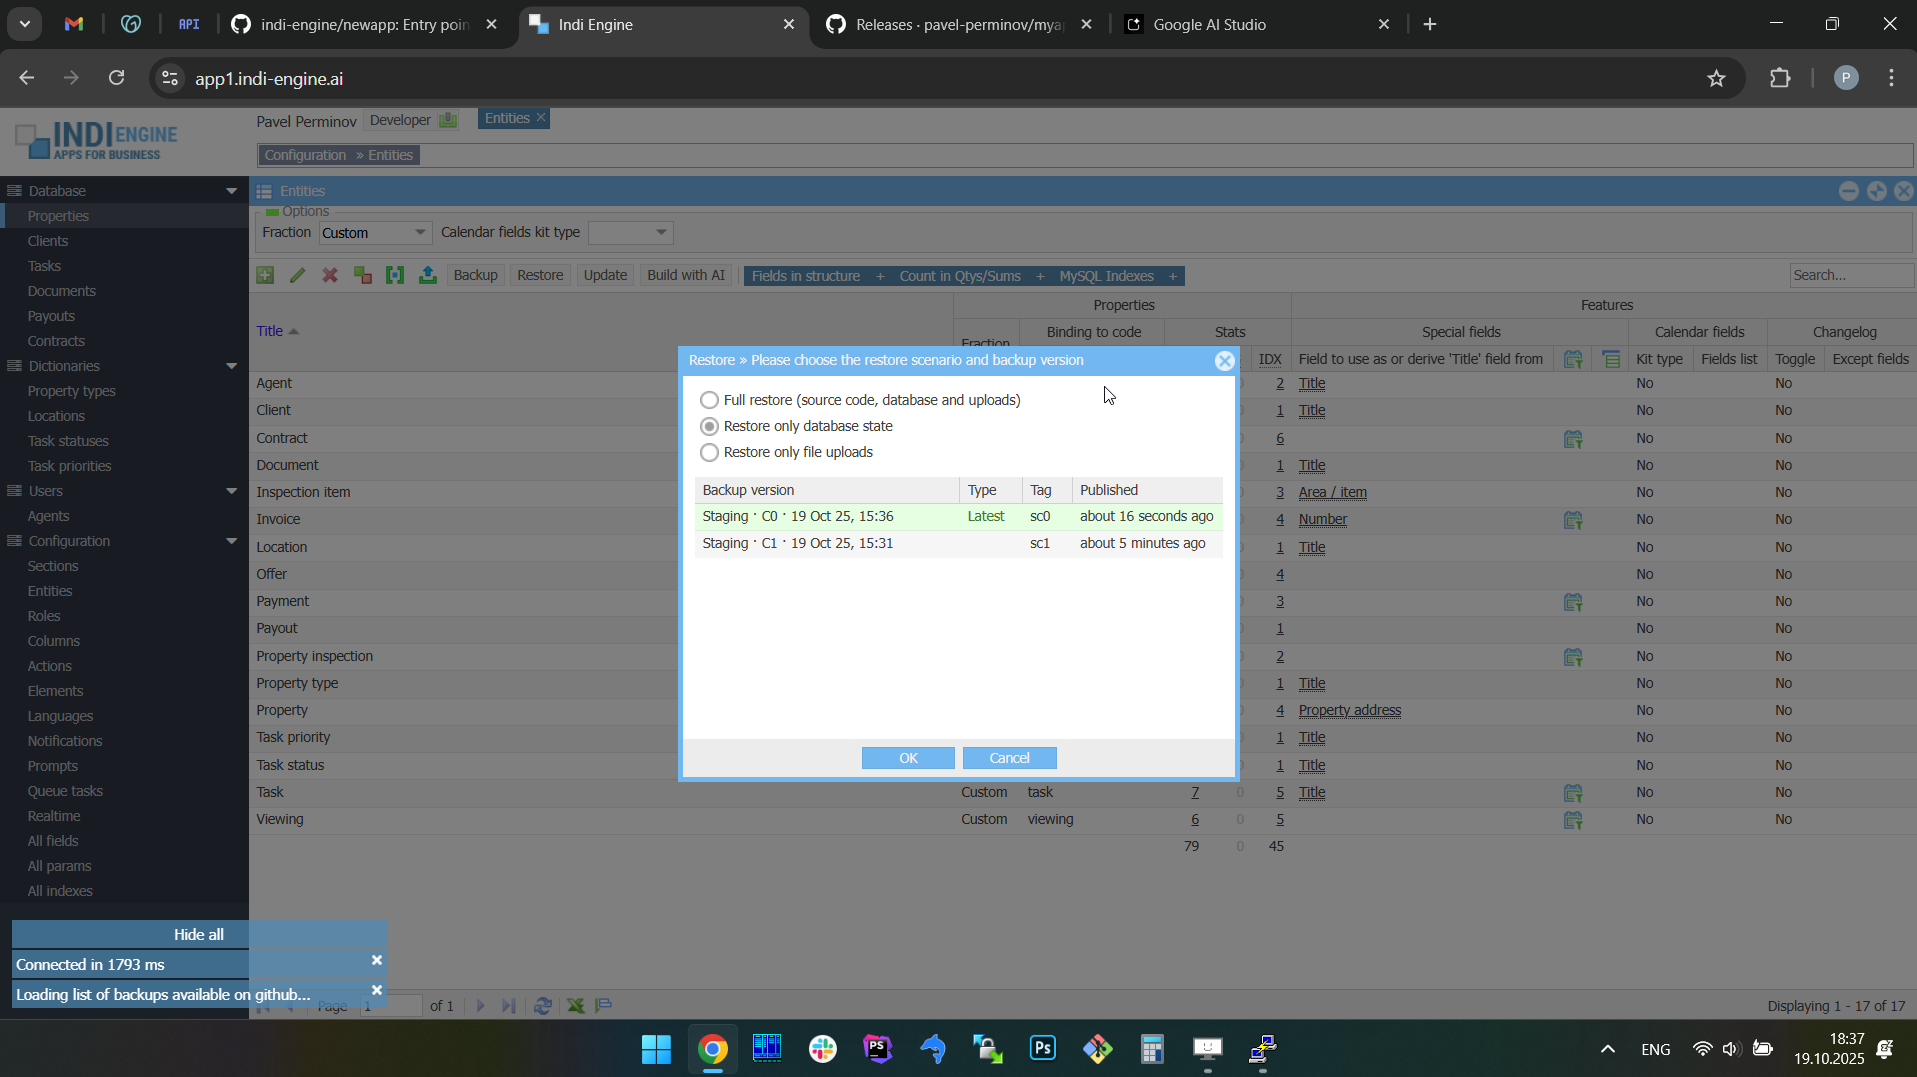The width and height of the screenshot is (1917, 1077).
Task: Switch to the Releases GitHub browser tab
Action: click(958, 25)
